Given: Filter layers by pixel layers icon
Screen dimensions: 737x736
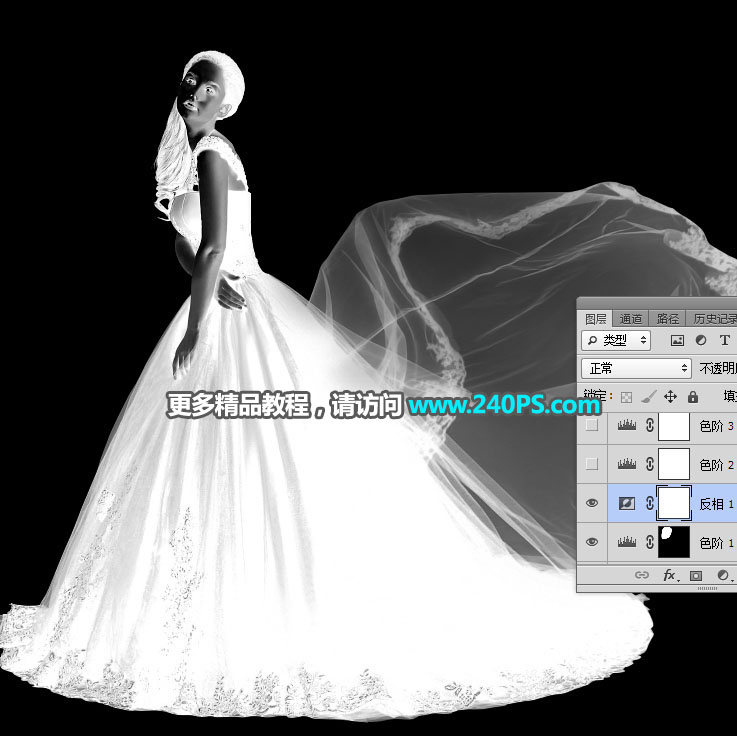Looking at the screenshot, I should pos(677,340).
